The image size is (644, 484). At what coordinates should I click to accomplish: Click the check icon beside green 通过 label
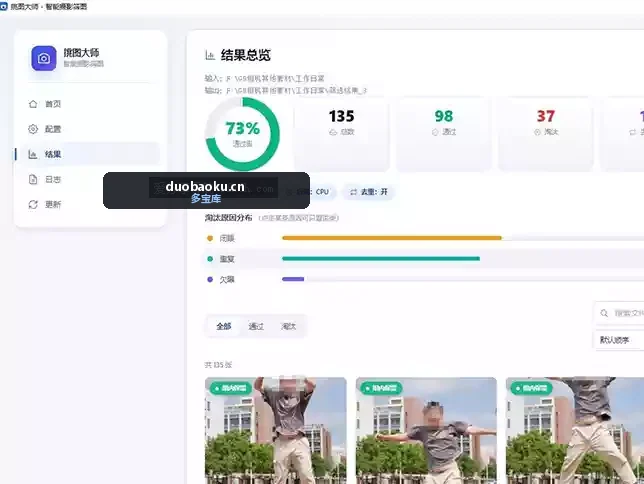pos(435,132)
